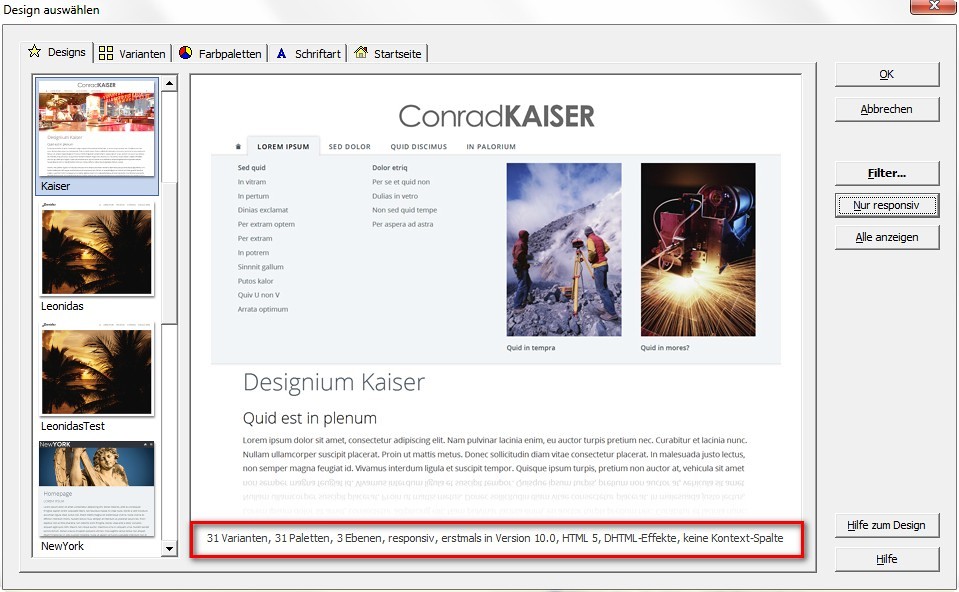Click the house icon for Startseite

pos(361,53)
